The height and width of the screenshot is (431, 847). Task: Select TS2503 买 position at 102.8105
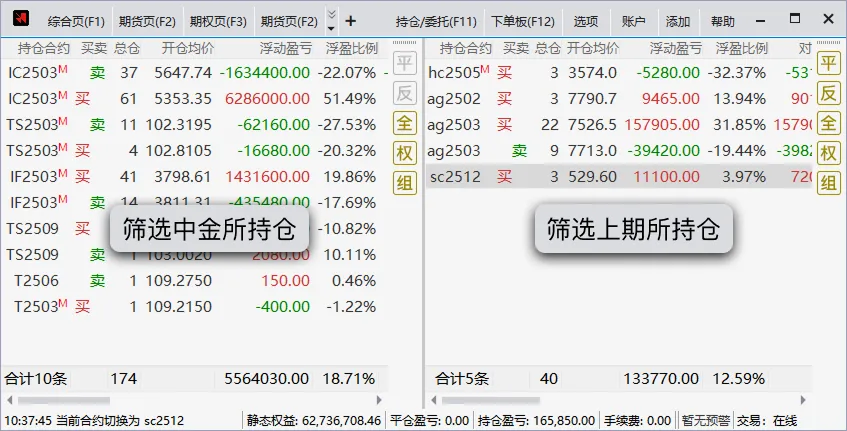click(x=194, y=150)
